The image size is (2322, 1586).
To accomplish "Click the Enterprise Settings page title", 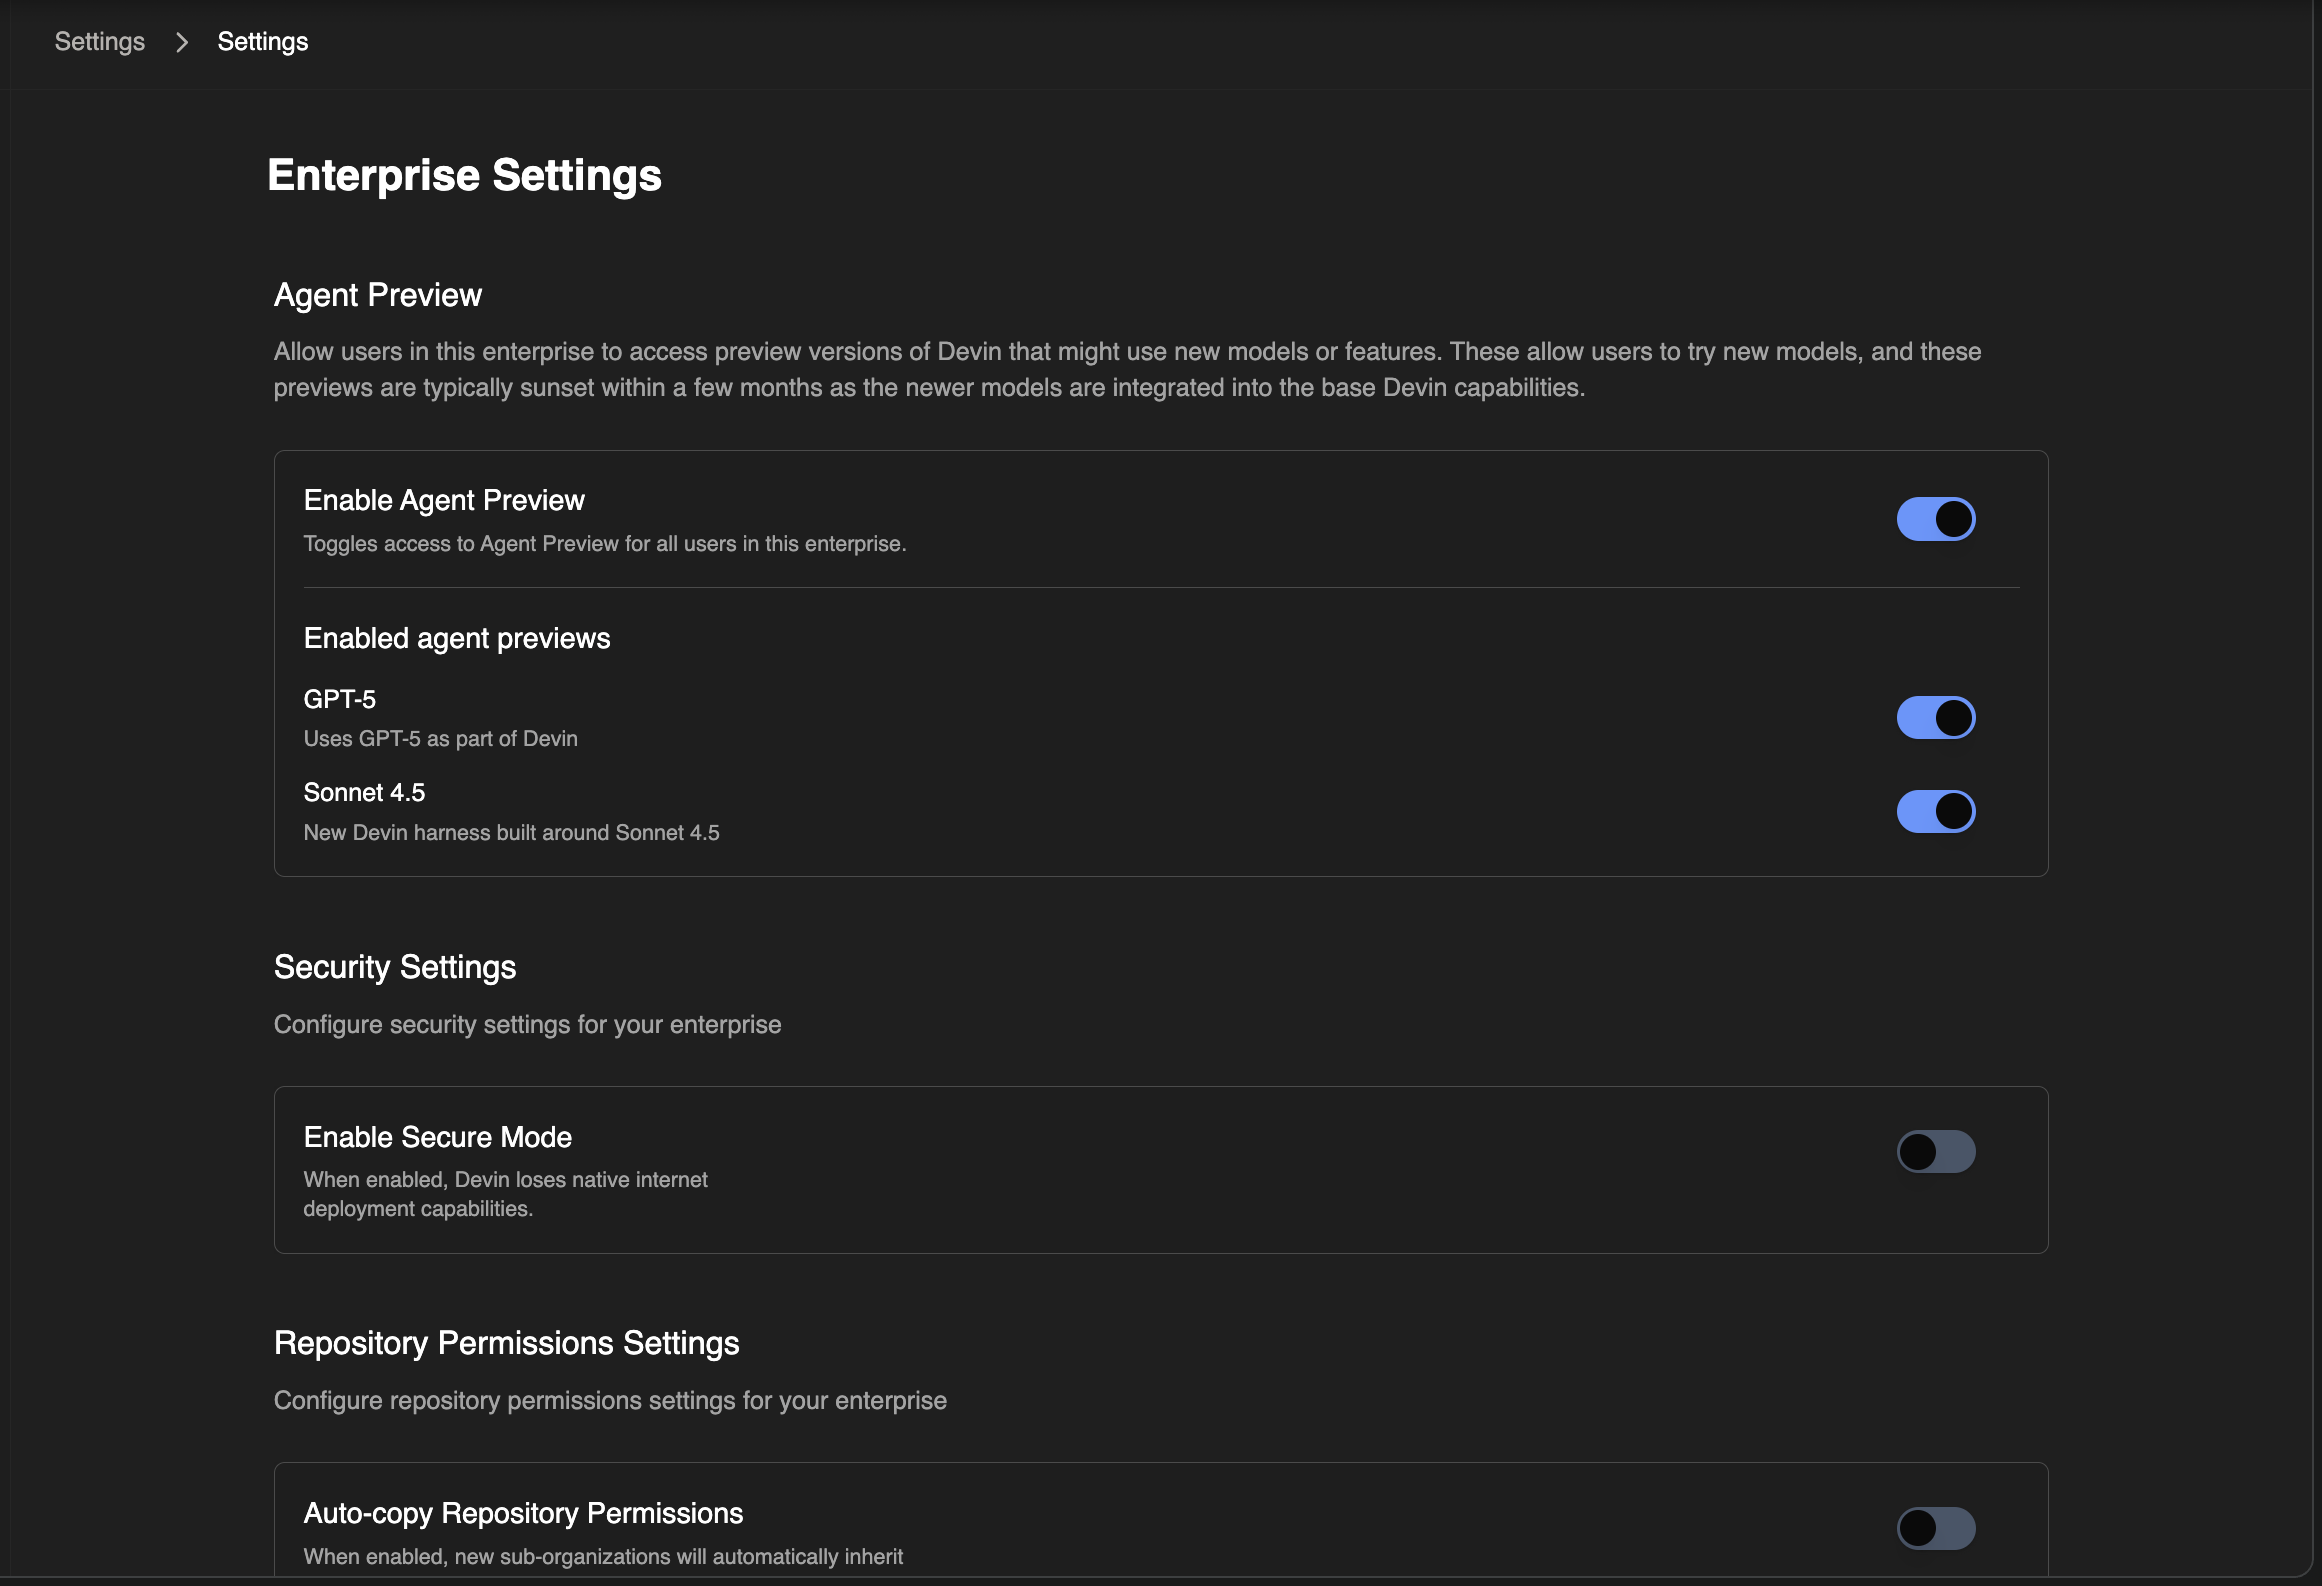I will click(464, 175).
